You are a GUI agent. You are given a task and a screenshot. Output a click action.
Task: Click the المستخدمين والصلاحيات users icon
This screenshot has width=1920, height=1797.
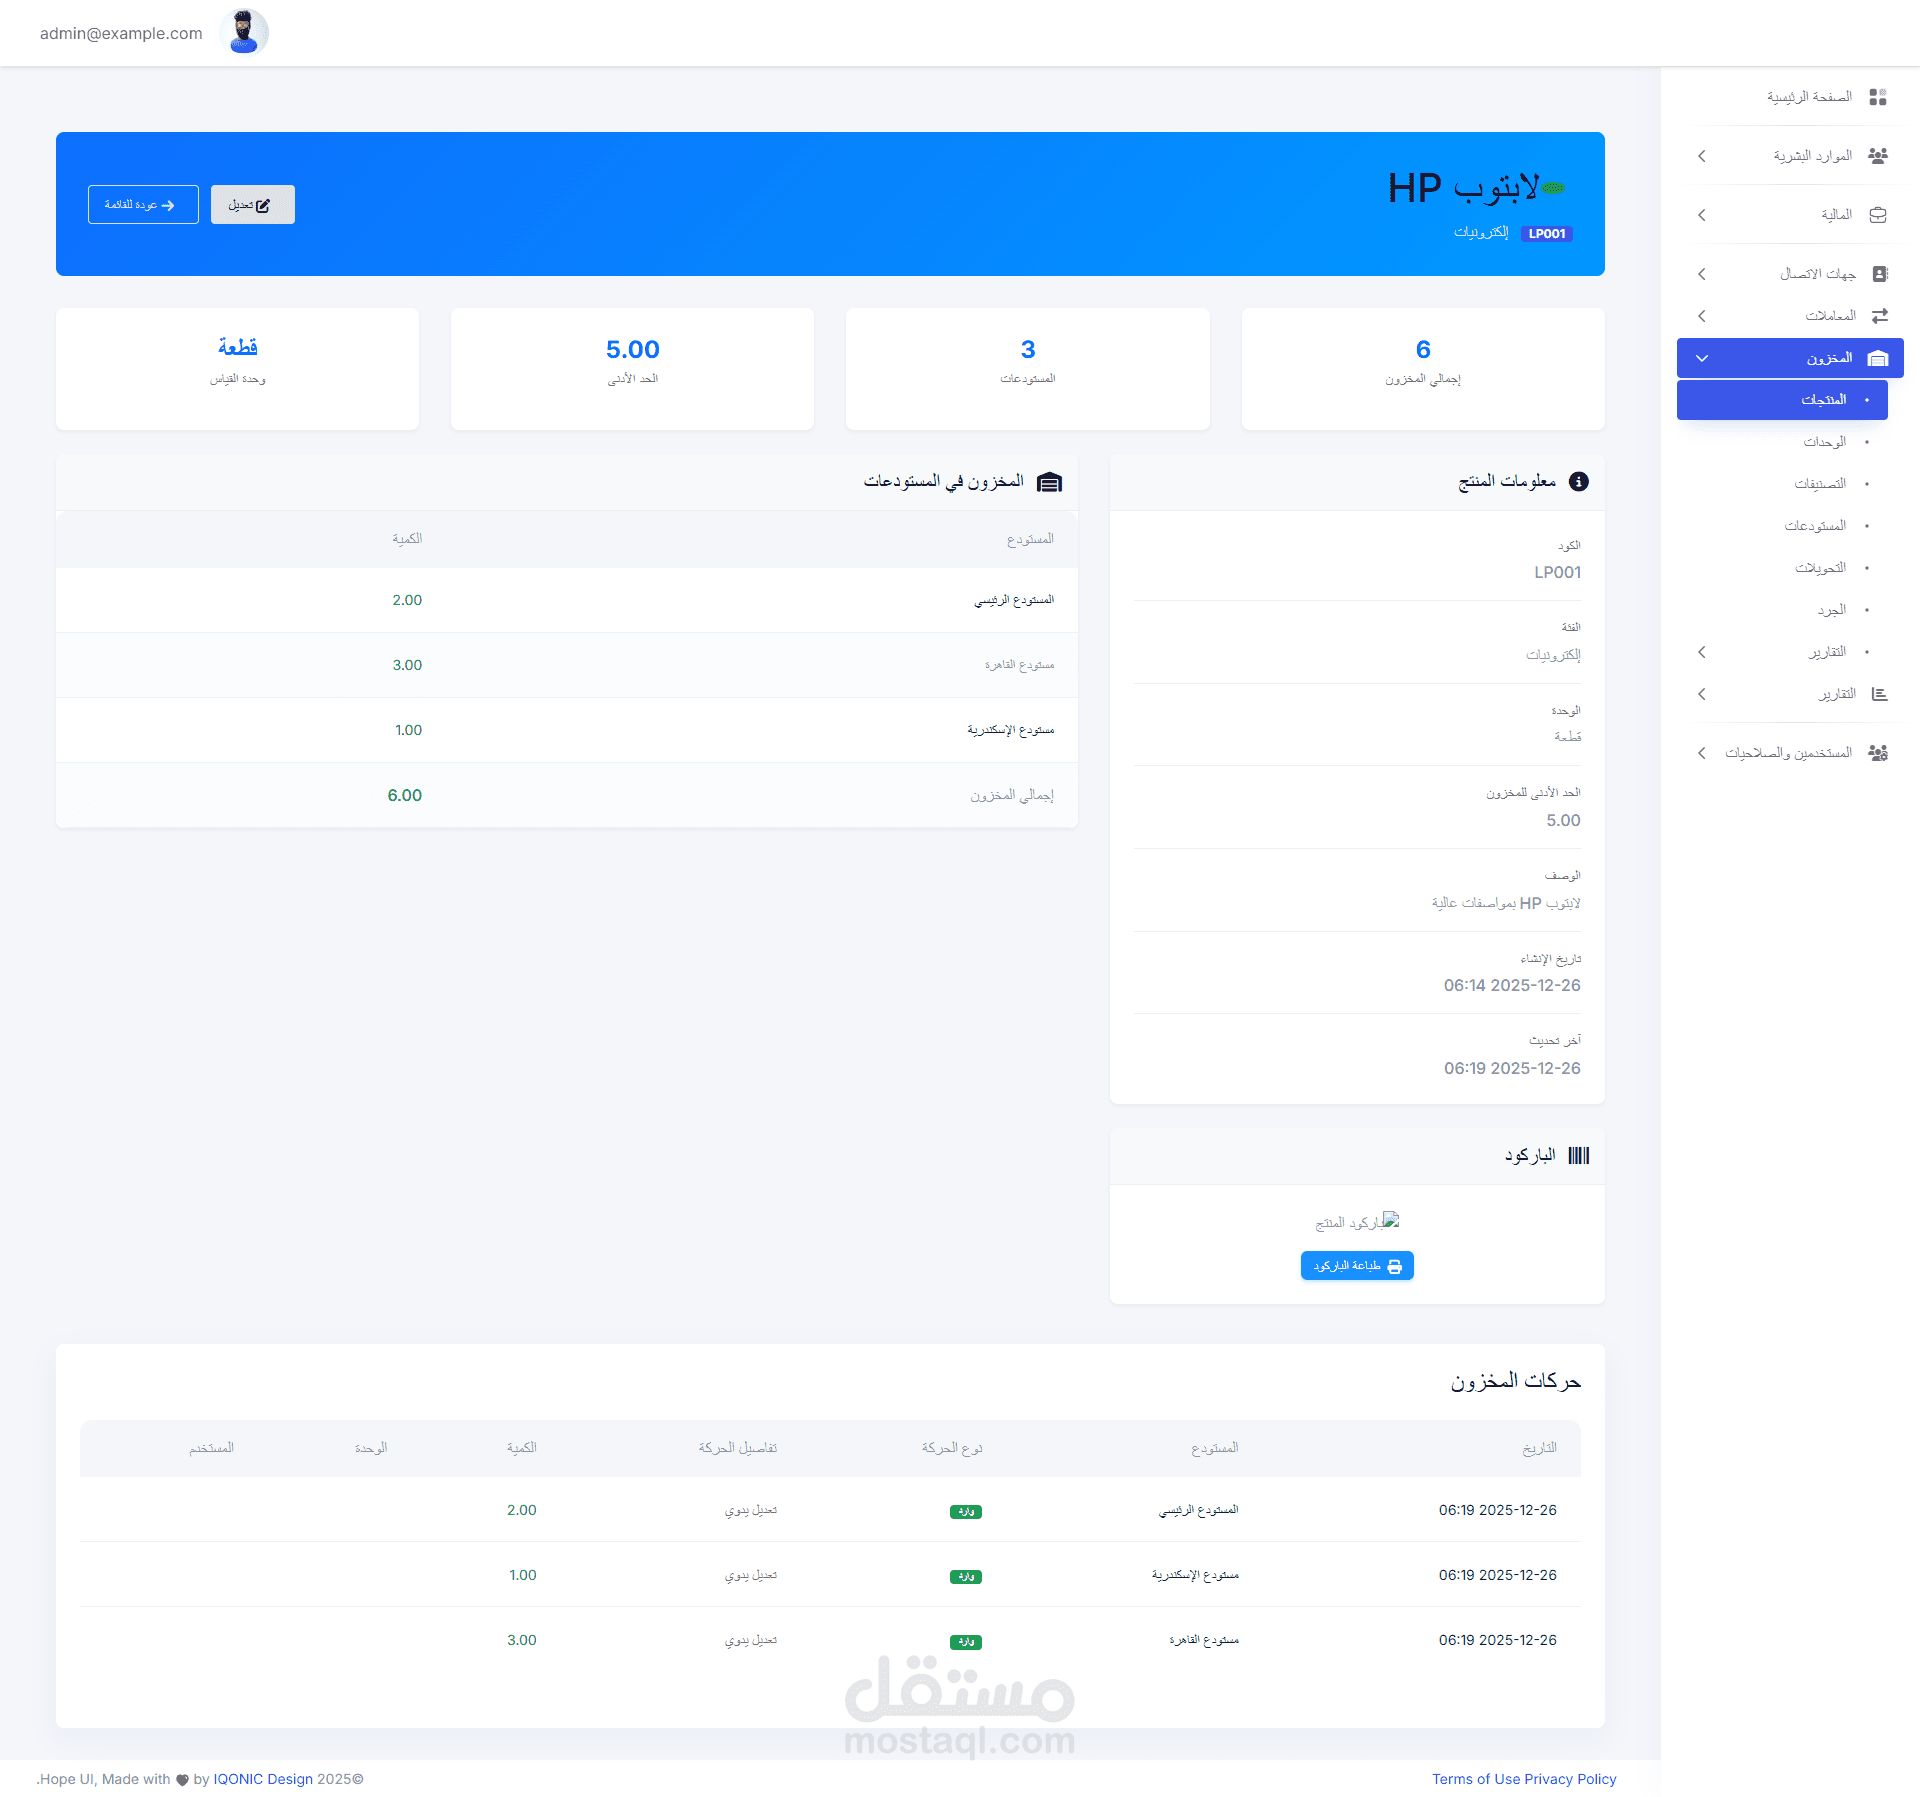(x=1879, y=752)
